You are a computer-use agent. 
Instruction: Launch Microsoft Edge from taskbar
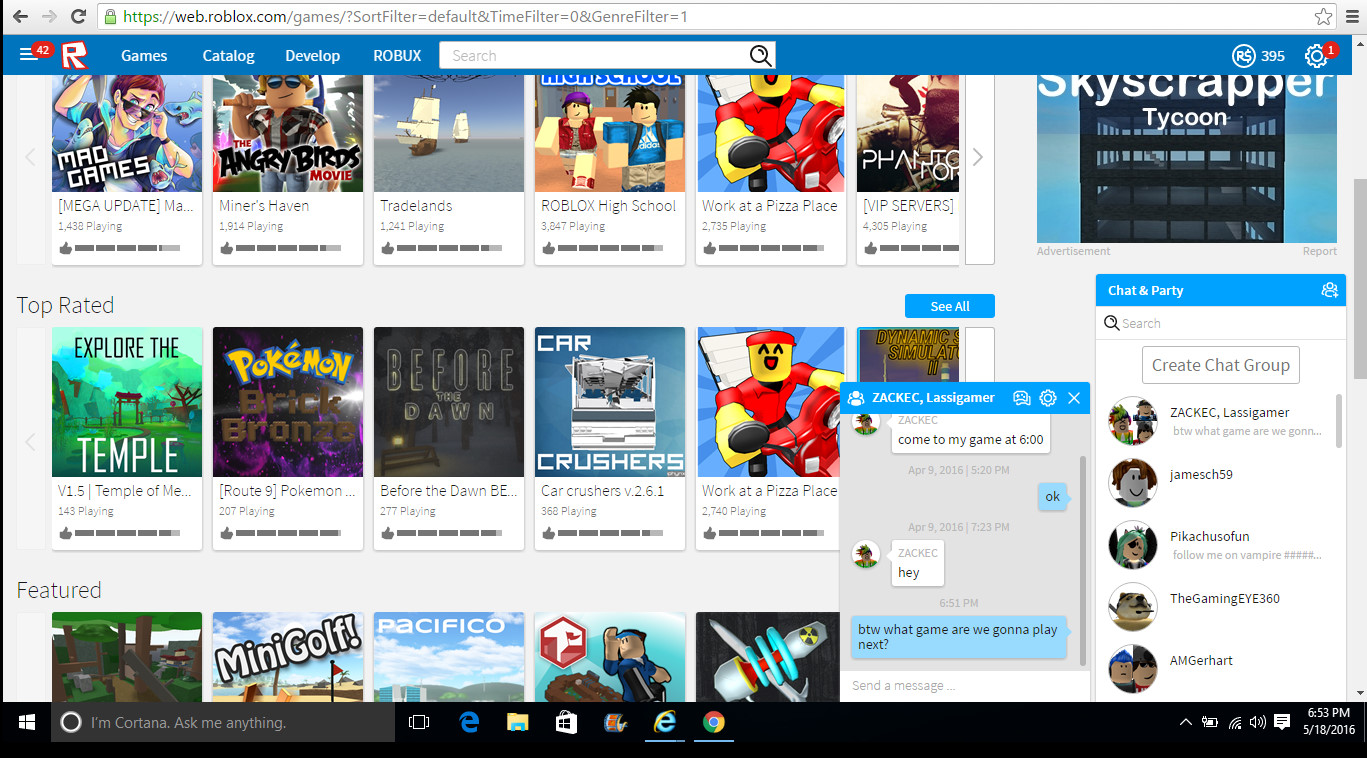pos(468,722)
